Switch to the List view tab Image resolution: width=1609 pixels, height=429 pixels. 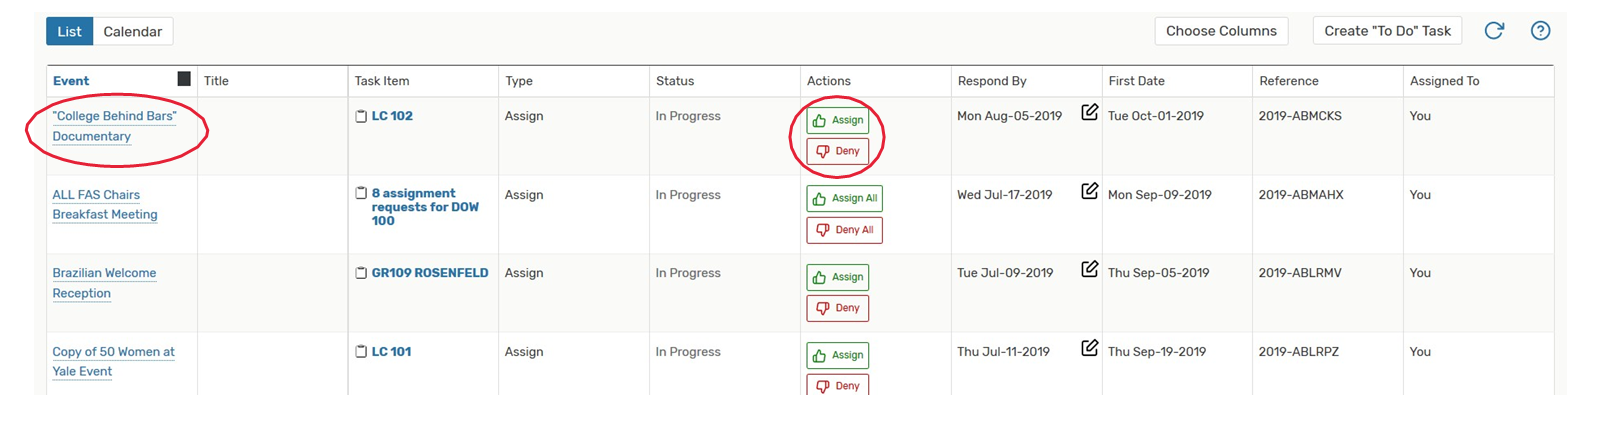tap(69, 32)
